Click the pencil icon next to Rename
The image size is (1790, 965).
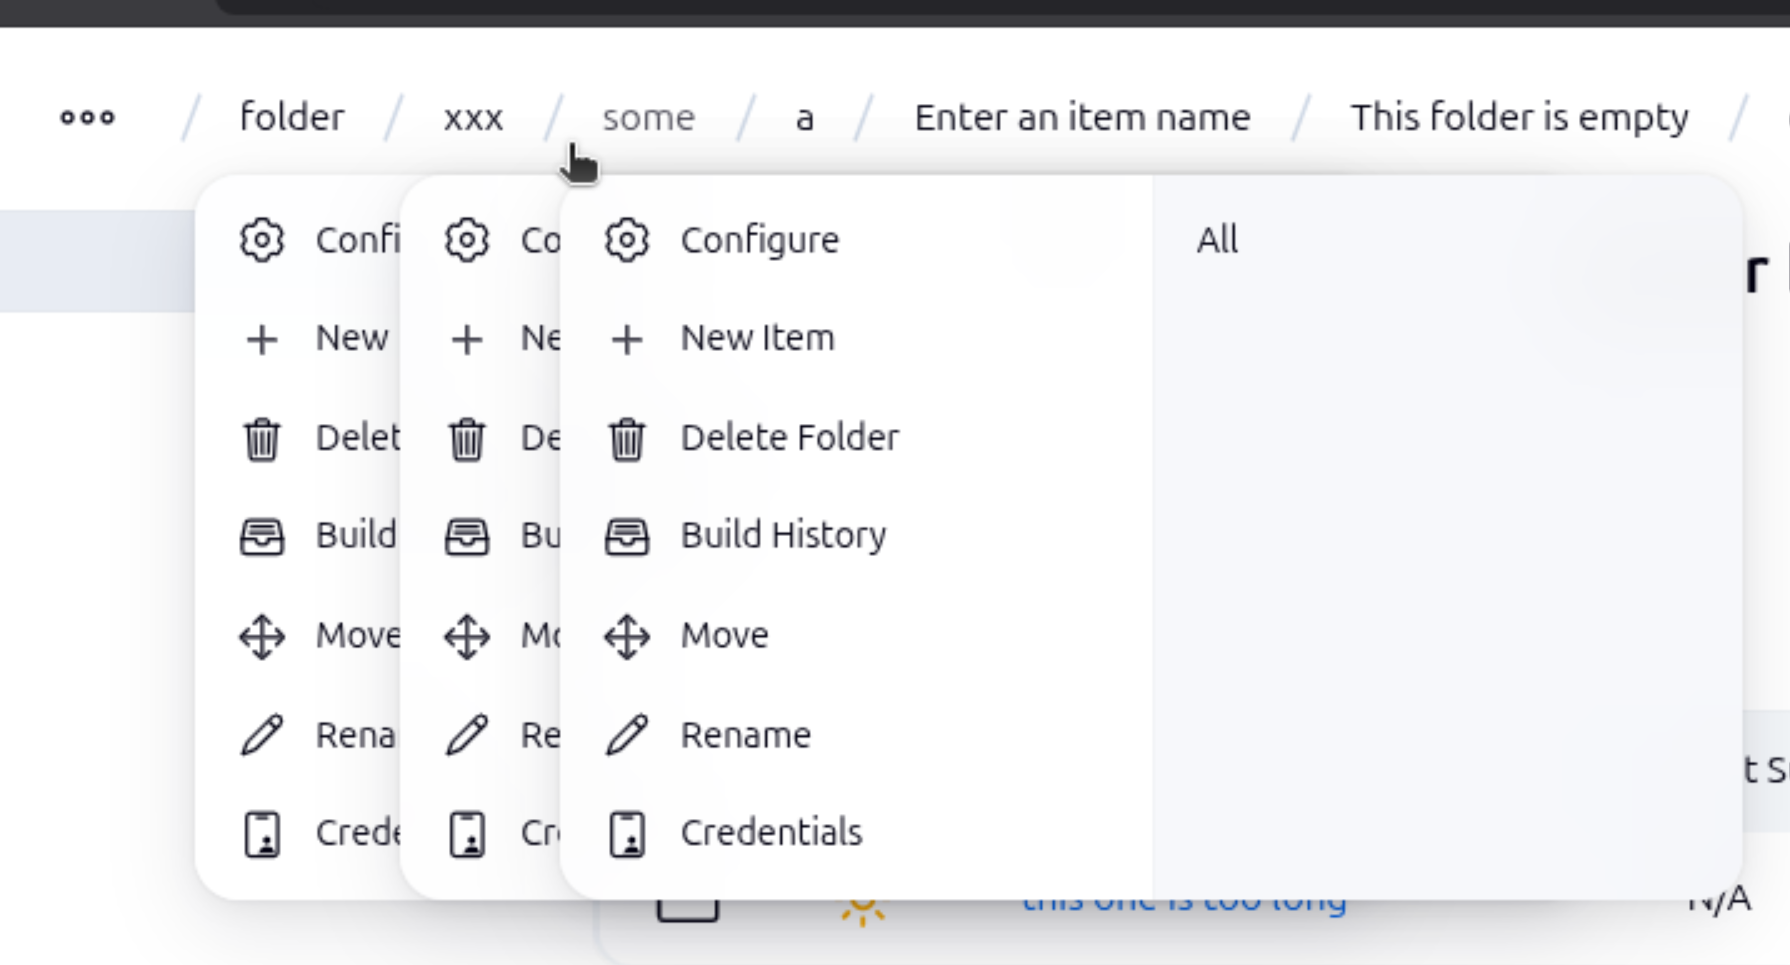pyautogui.click(x=627, y=735)
